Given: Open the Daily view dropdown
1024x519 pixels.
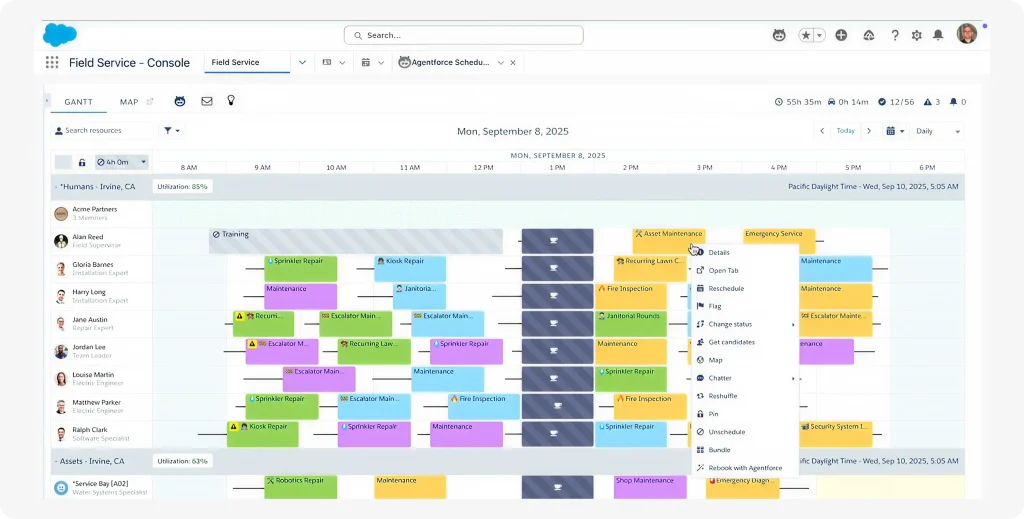Looking at the screenshot, I should (x=938, y=131).
